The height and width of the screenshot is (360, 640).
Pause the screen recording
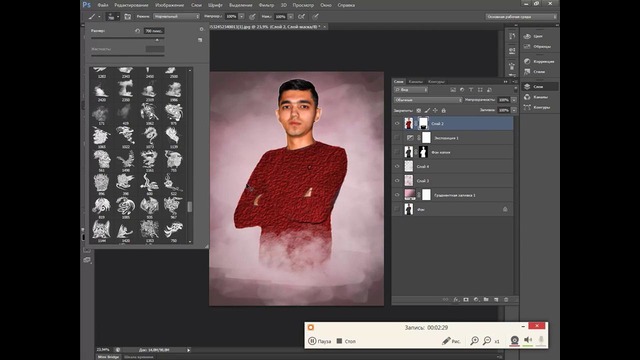point(320,341)
